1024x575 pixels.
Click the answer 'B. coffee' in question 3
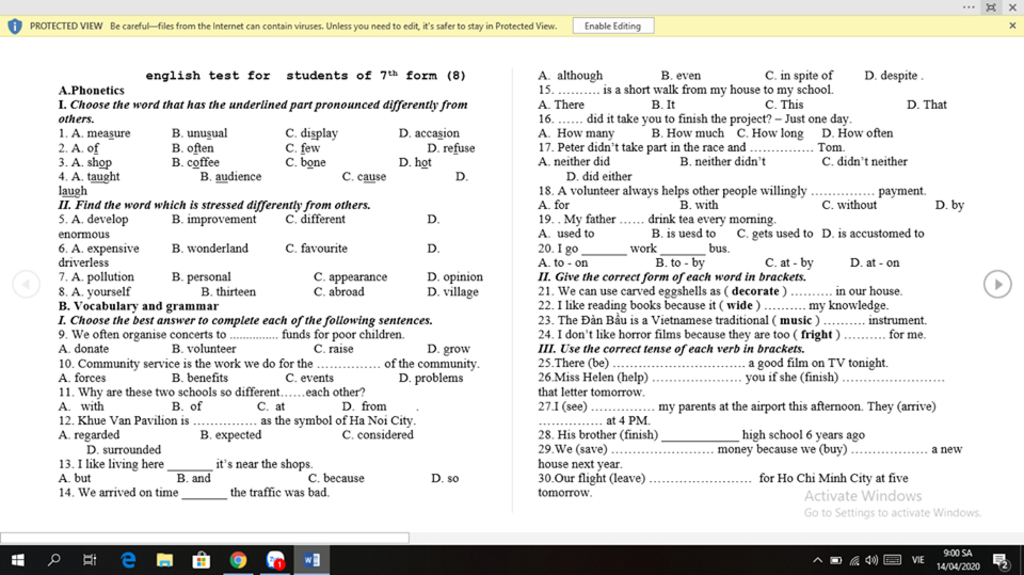[195, 162]
